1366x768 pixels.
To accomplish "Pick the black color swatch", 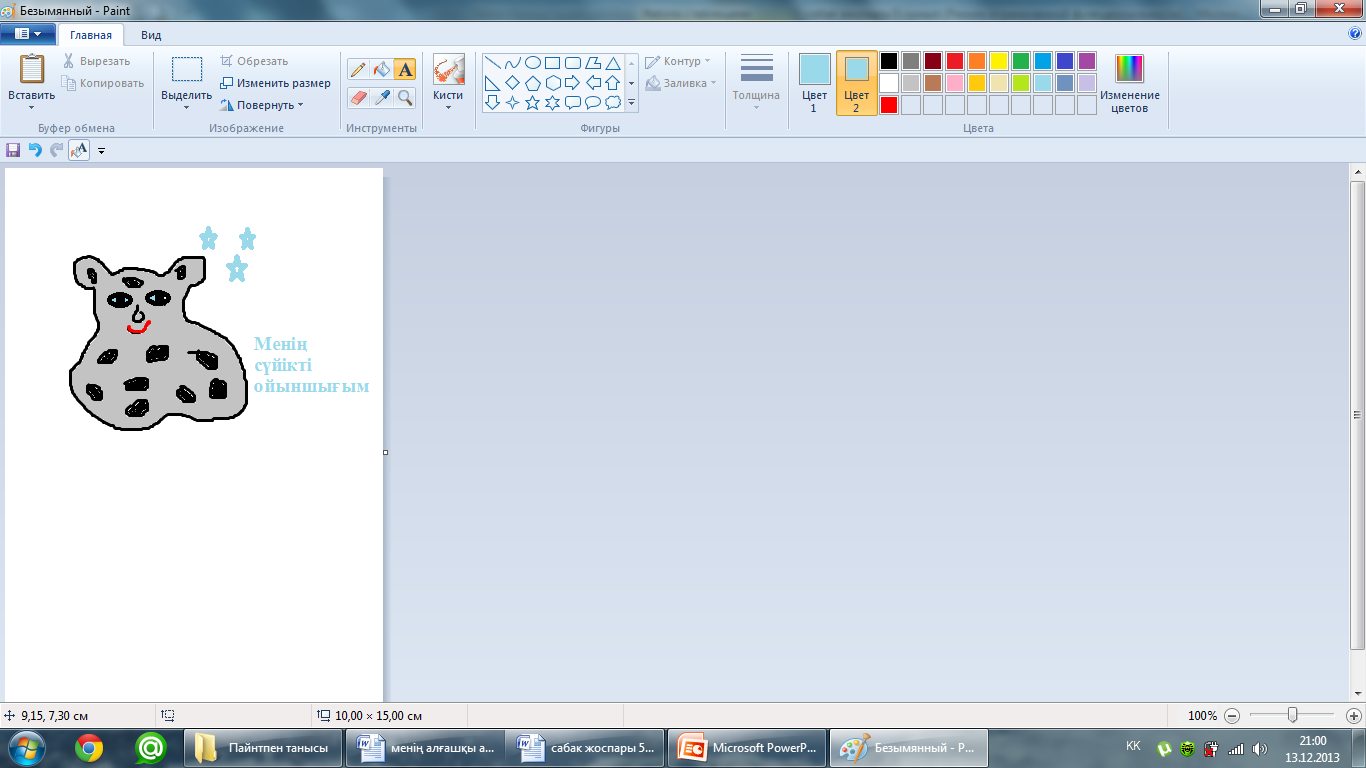I will pyautogui.click(x=889, y=61).
